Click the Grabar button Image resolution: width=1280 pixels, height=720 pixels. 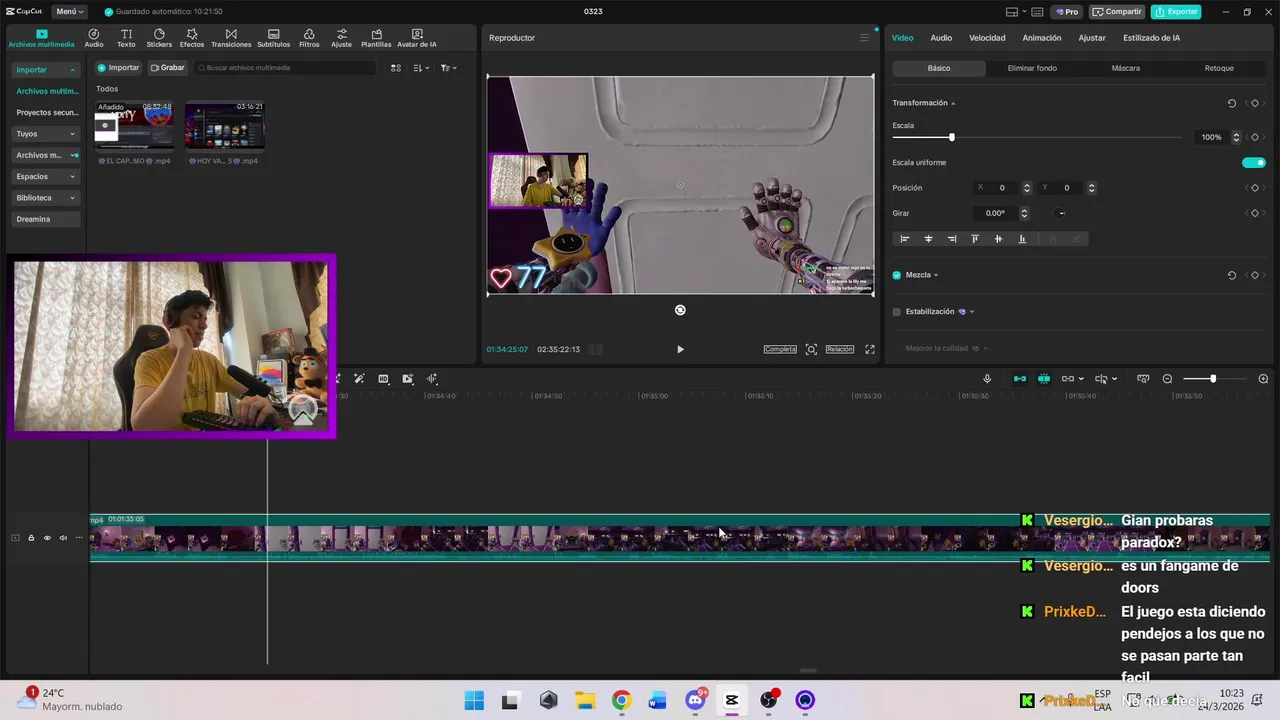click(168, 68)
